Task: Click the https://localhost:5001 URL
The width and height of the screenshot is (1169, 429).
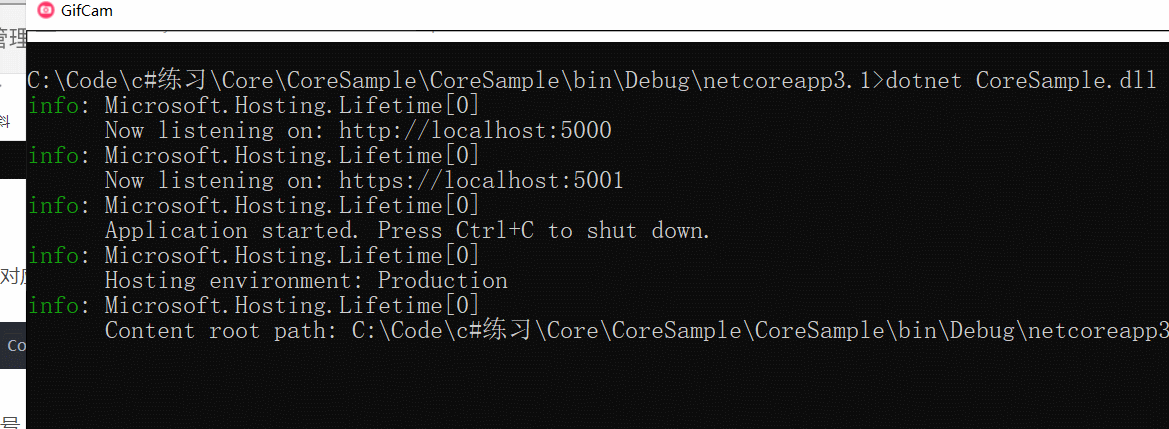Action: 481,181
